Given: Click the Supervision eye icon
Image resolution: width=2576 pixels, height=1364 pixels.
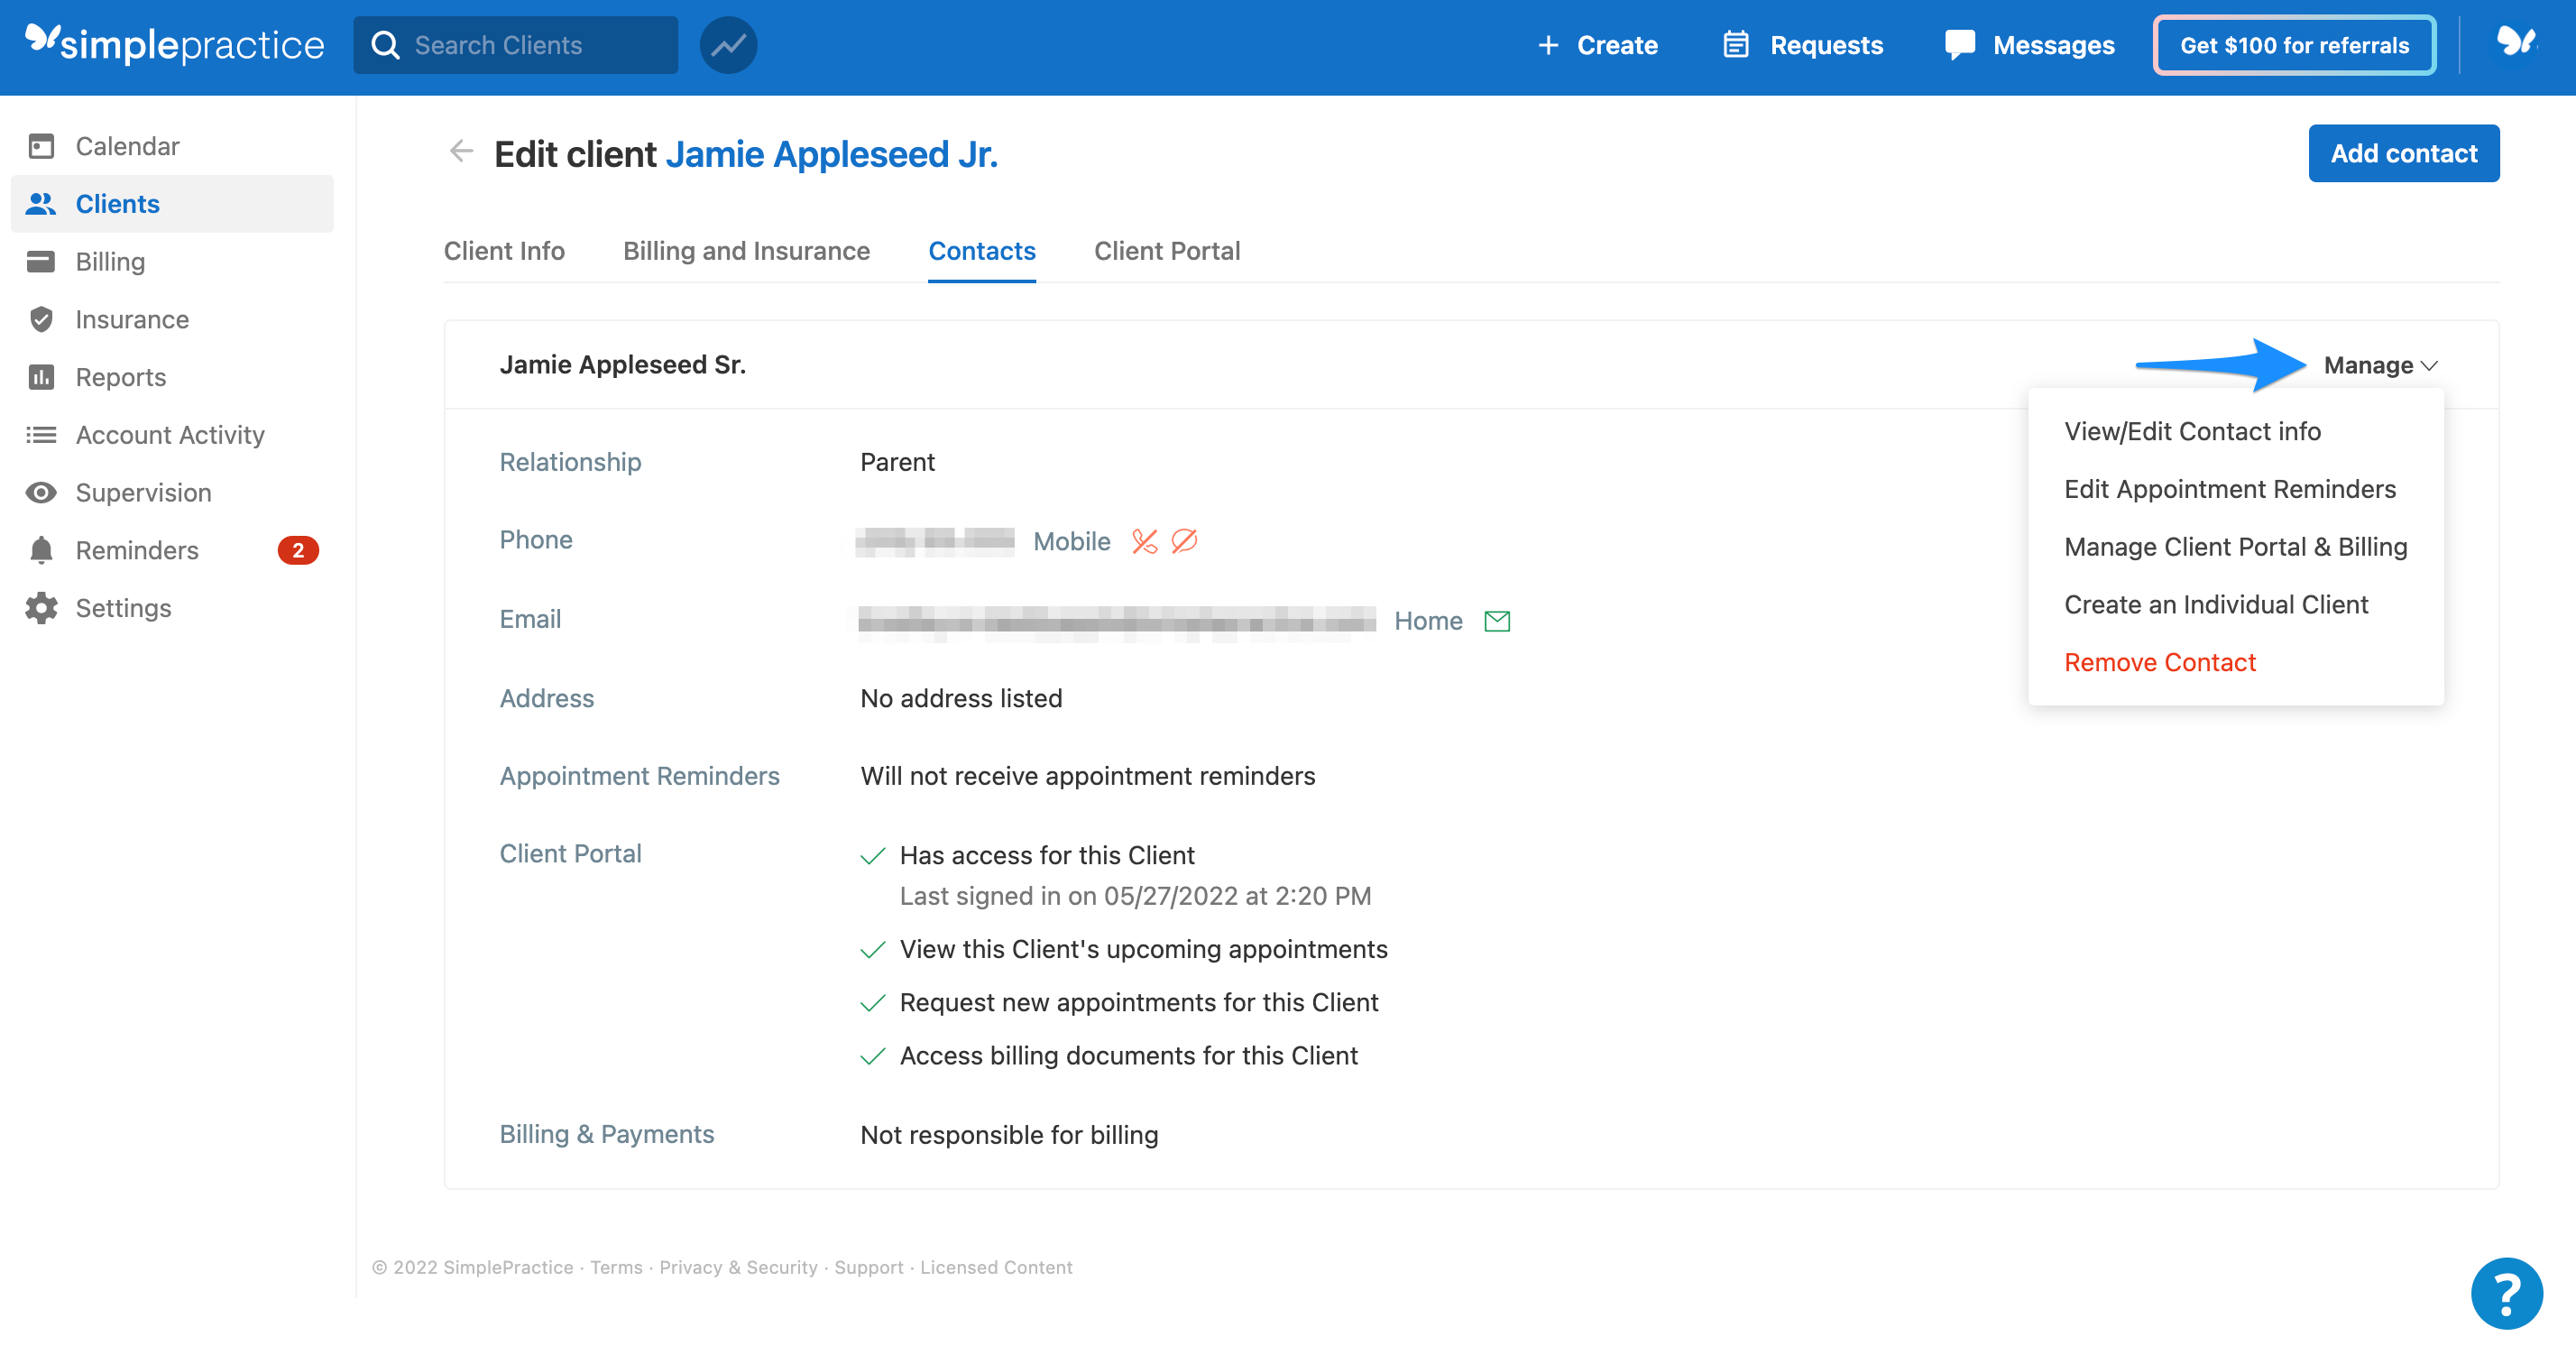Looking at the screenshot, I should (41, 493).
